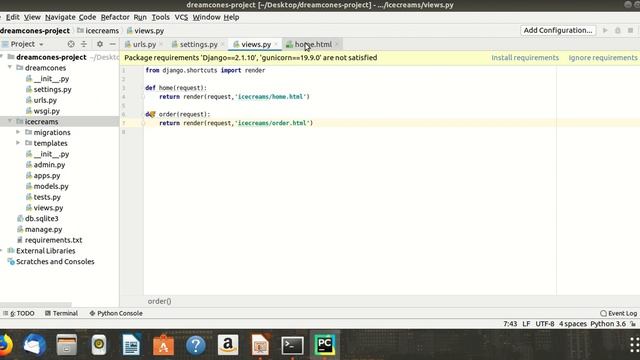The image size is (640, 360).
Task: Select models.py in icecreams
Action: [x=51, y=186]
